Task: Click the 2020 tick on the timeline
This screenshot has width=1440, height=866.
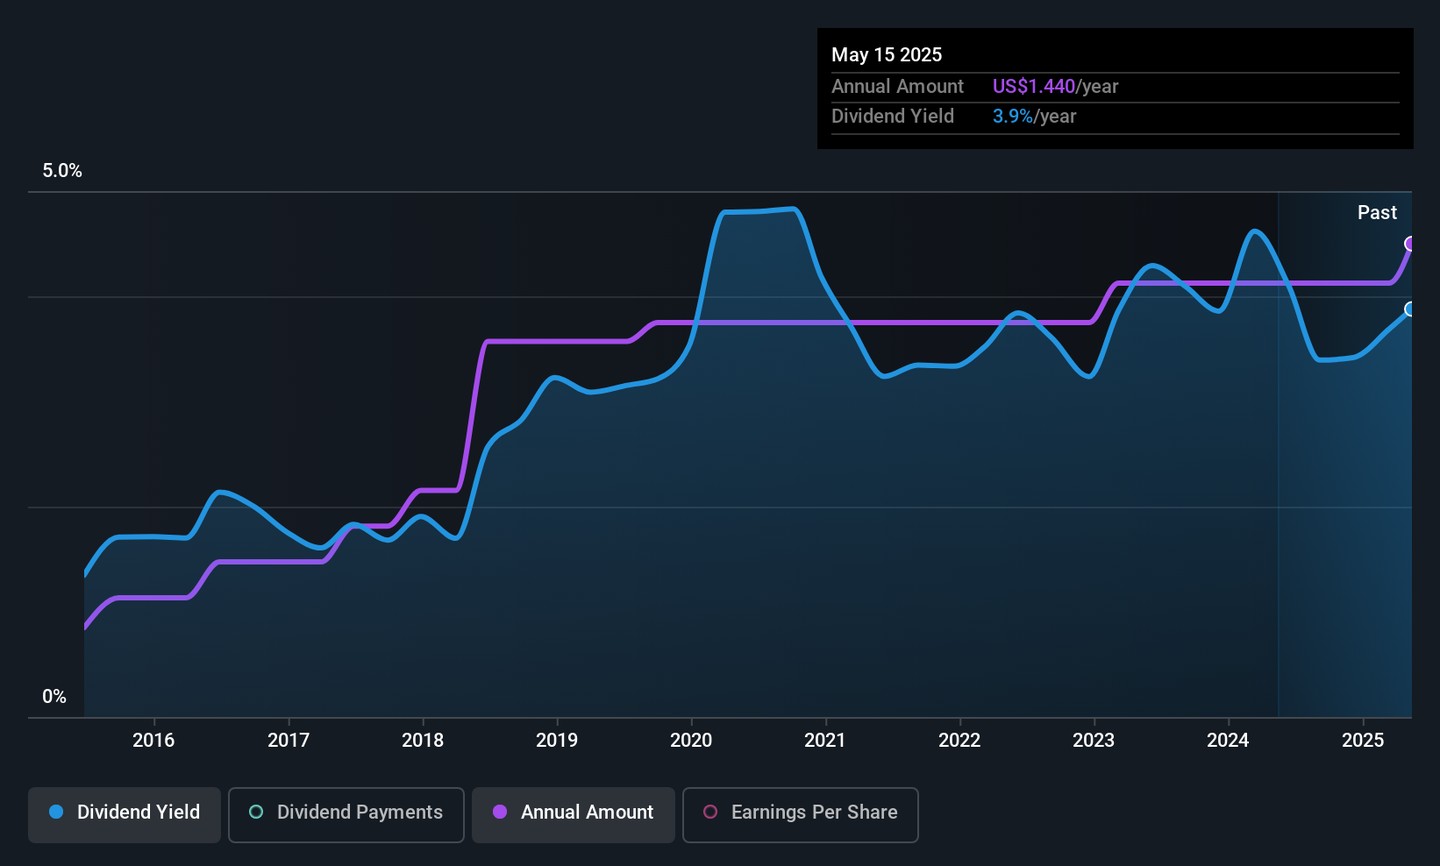Action: tap(691, 740)
